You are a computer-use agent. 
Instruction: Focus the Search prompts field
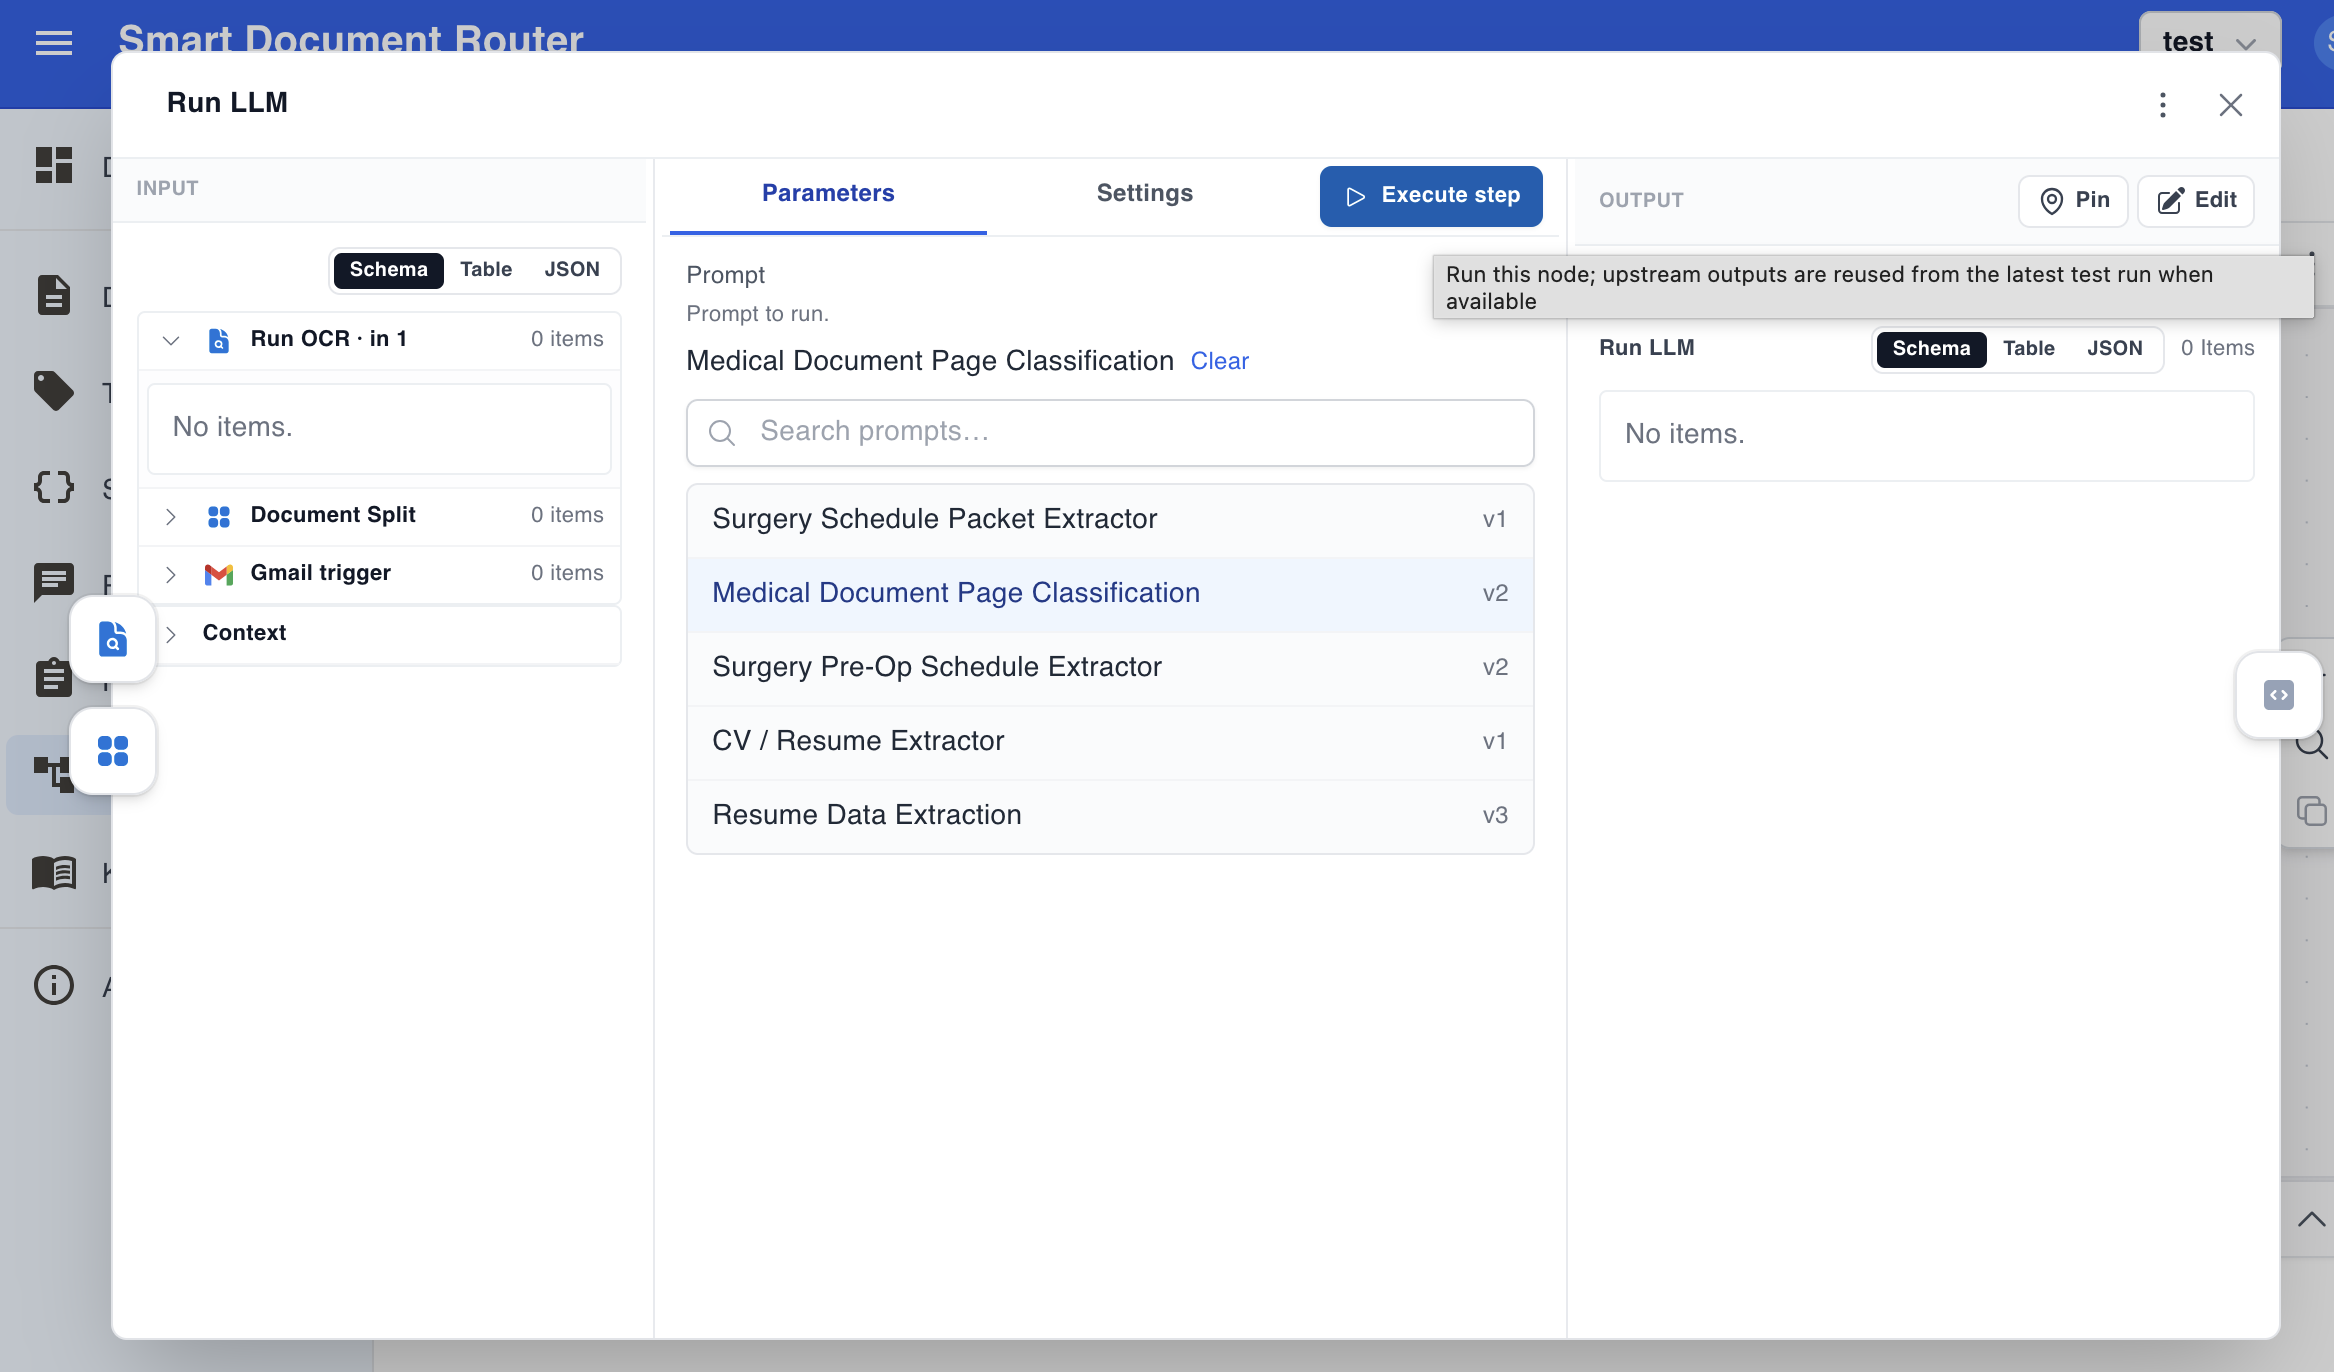pos(1110,432)
